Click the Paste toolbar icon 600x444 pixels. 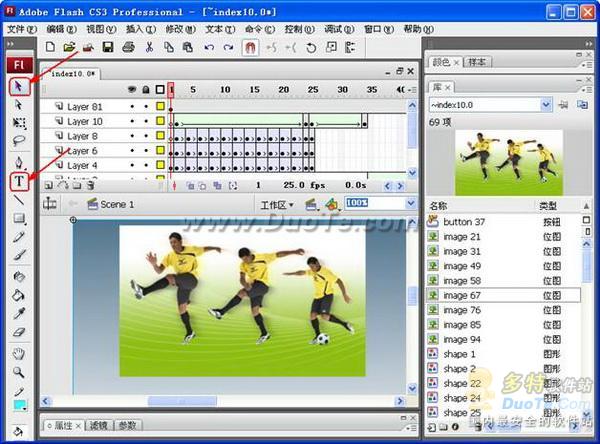[188, 47]
